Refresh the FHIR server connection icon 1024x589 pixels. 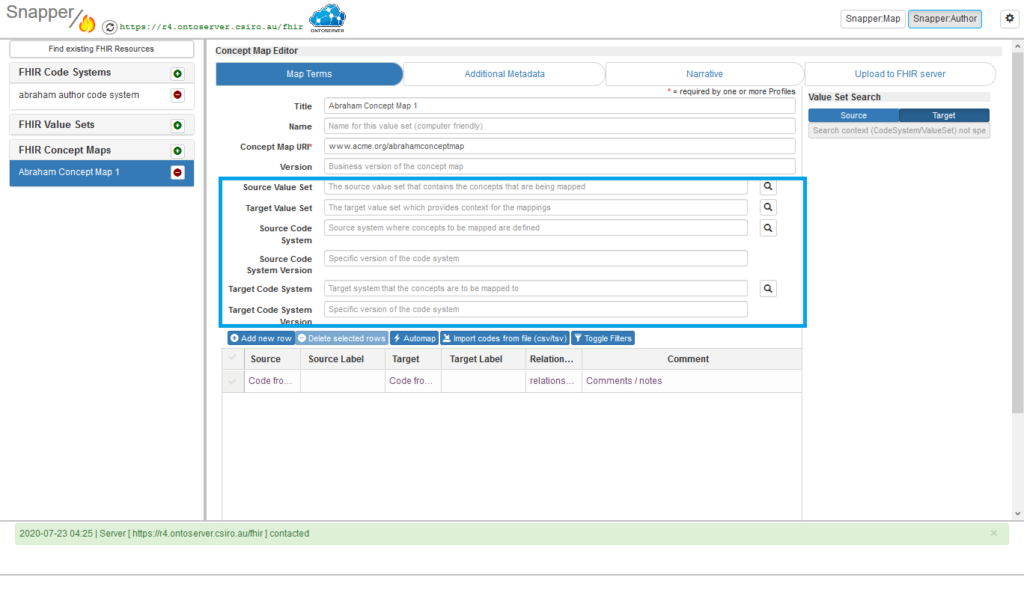(109, 27)
